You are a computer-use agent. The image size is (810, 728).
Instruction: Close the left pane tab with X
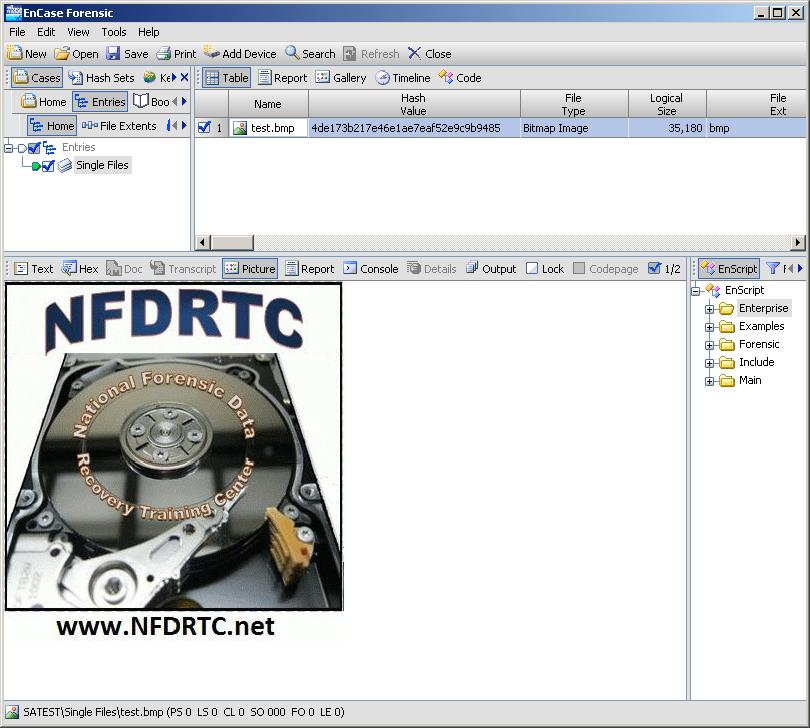pyautogui.click(x=184, y=78)
